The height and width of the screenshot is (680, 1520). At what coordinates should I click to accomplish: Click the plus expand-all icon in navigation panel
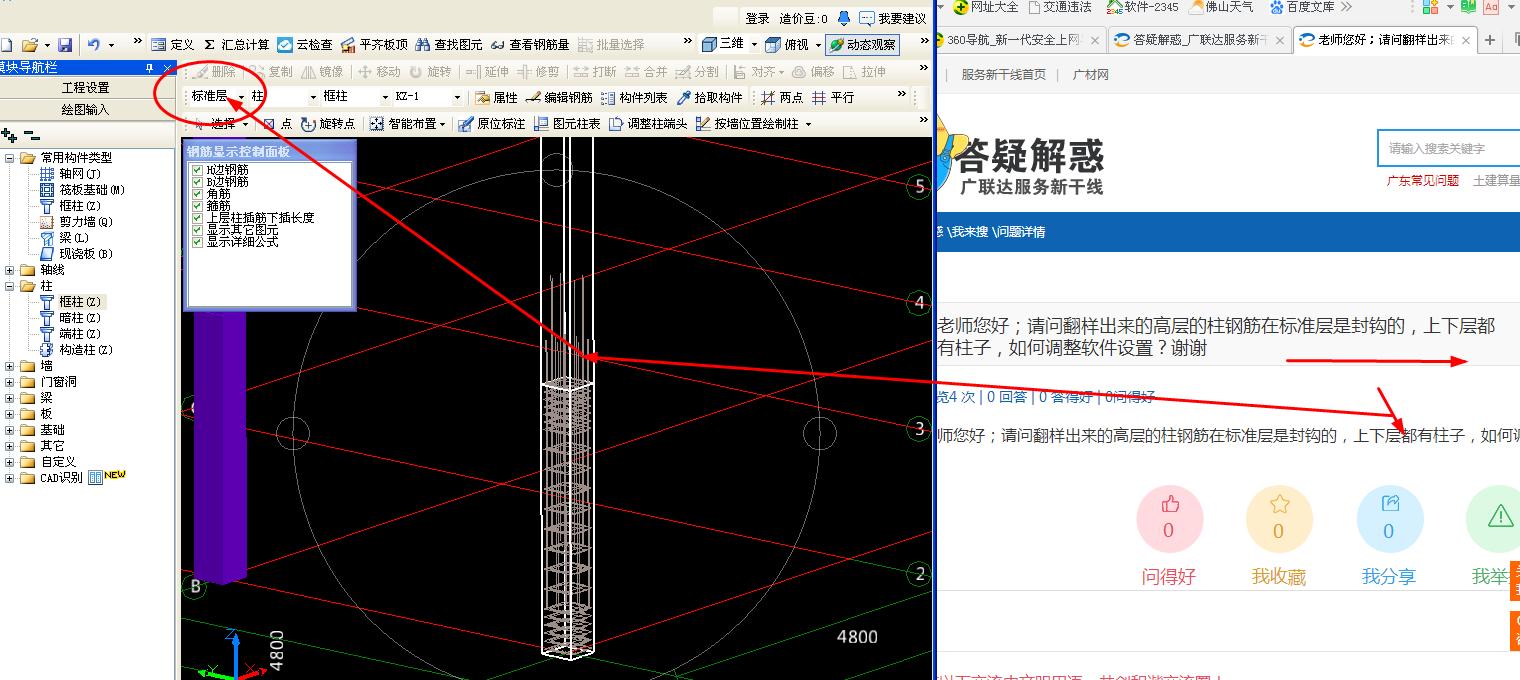coord(9,135)
